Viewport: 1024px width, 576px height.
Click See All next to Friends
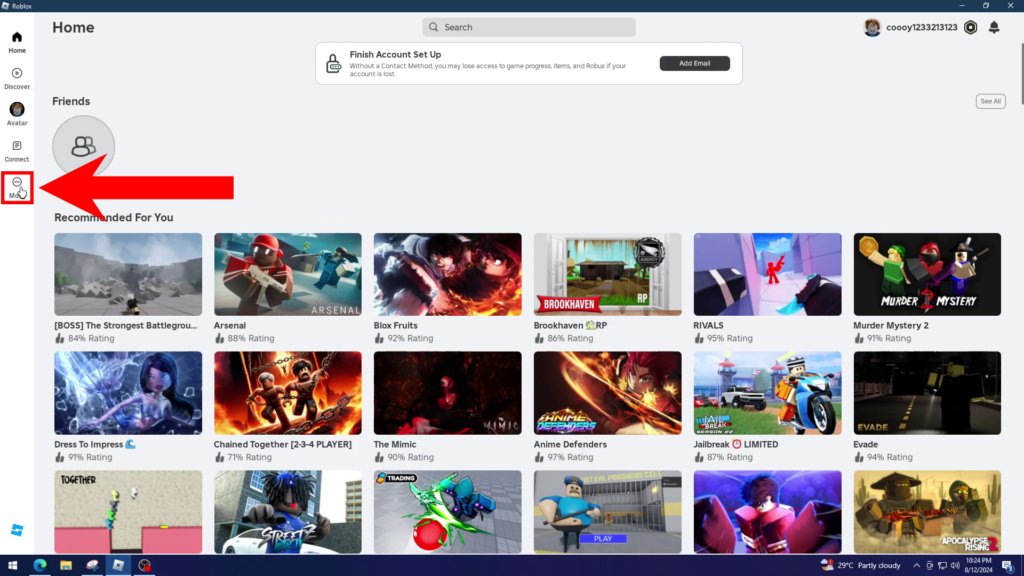(x=990, y=101)
